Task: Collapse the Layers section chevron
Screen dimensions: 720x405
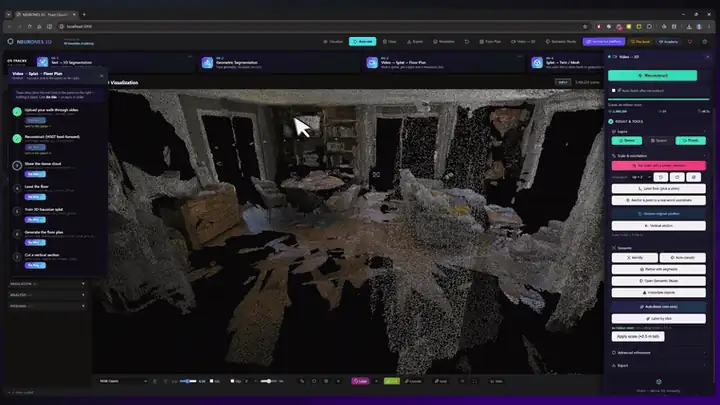Action: pyautogui.click(x=704, y=131)
